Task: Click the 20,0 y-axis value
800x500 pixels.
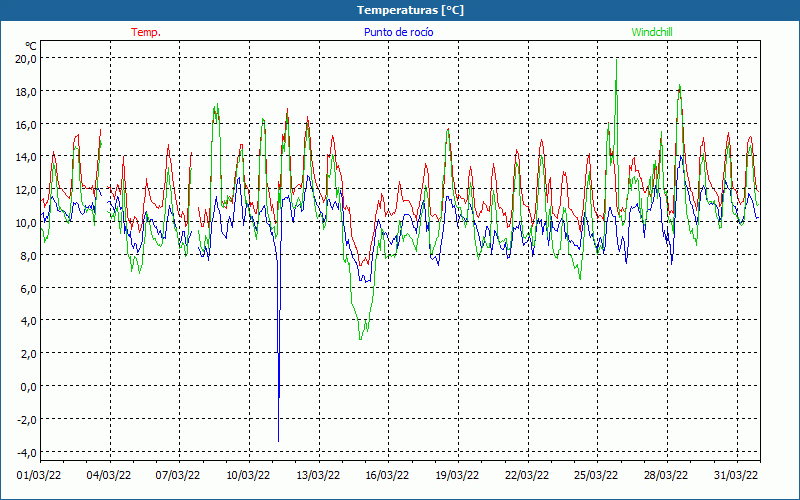Action: click(x=26, y=59)
